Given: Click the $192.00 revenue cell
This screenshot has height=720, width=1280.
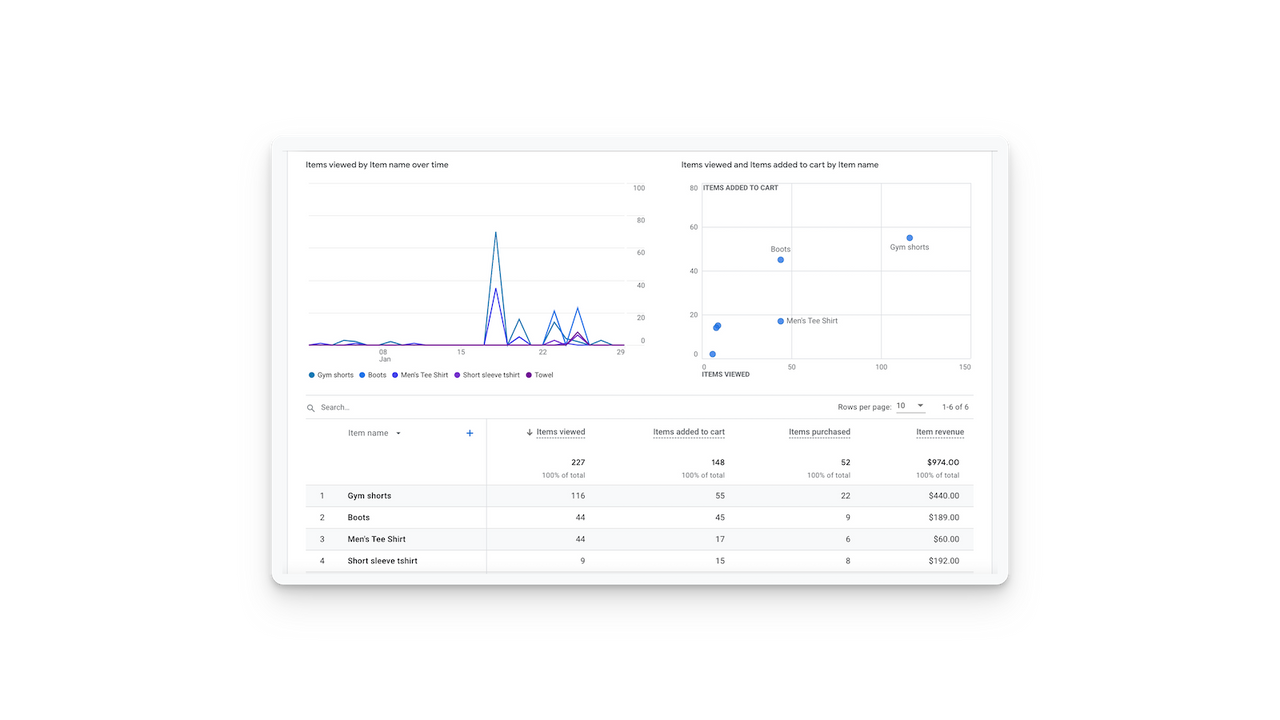Looking at the screenshot, I should (943, 561).
